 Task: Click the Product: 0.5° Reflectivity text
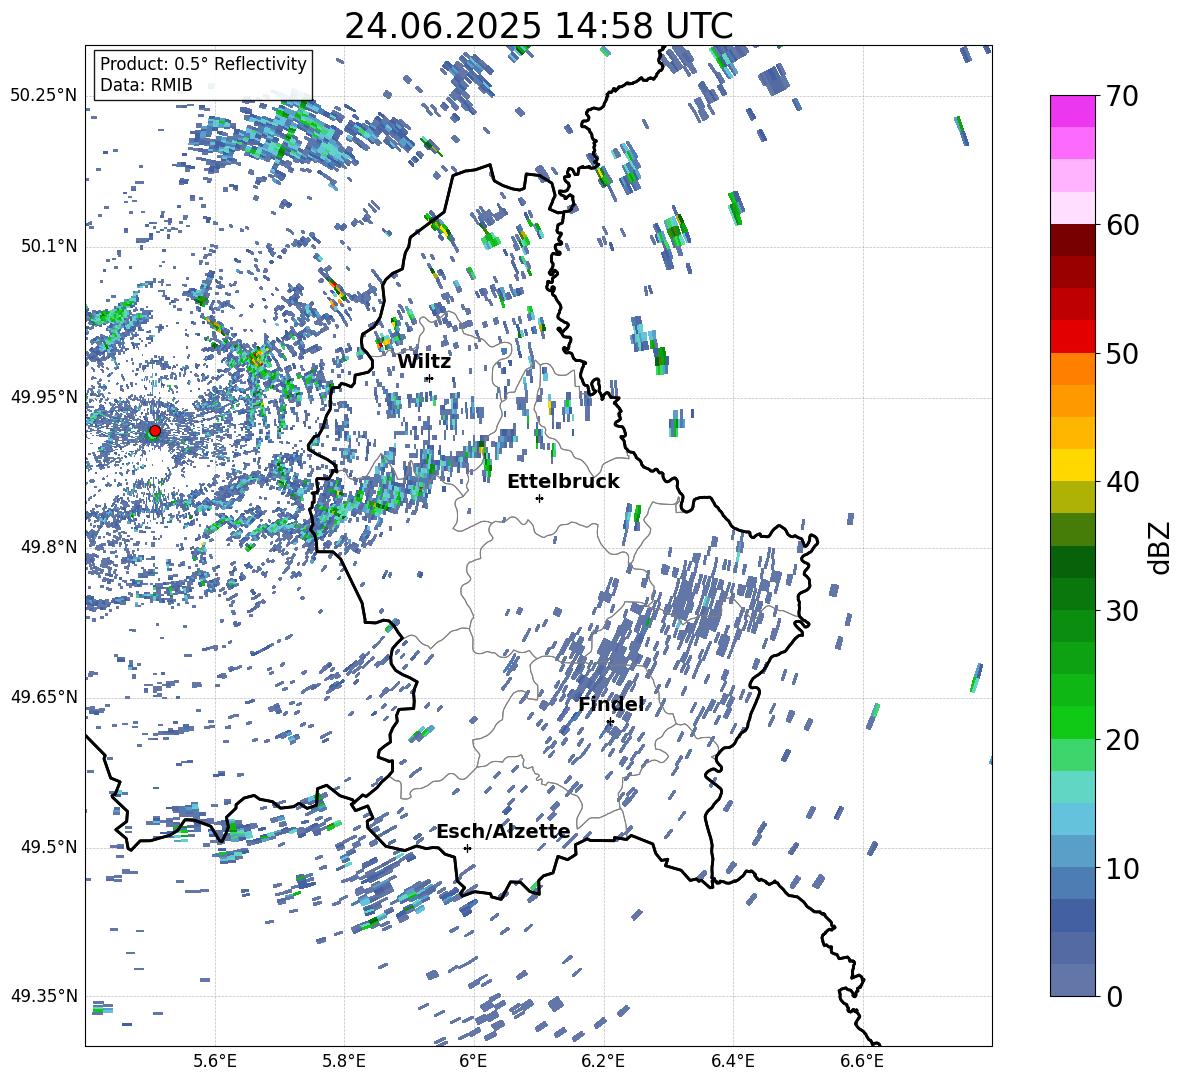[203, 63]
